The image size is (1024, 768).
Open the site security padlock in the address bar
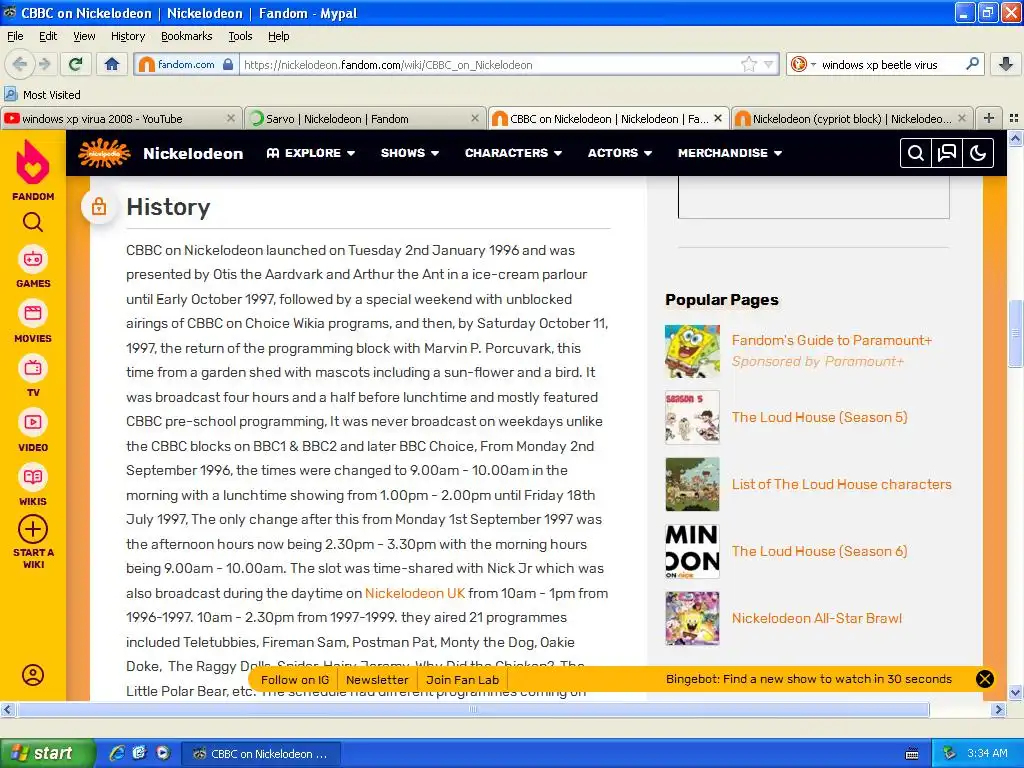[228, 64]
